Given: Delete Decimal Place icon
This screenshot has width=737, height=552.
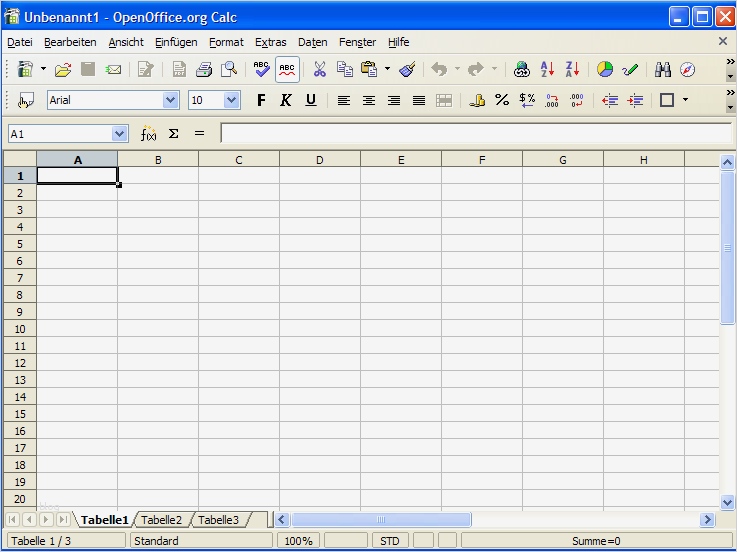Looking at the screenshot, I should pos(577,100).
